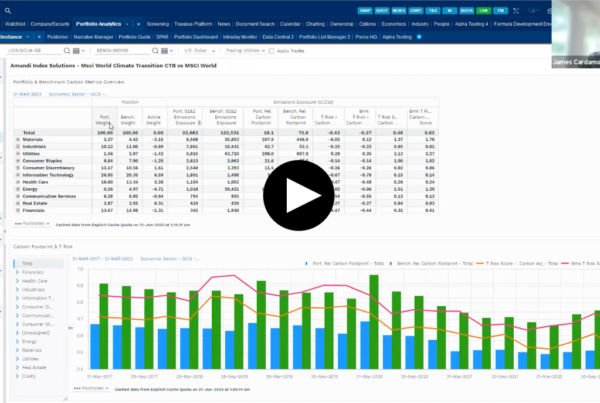Open the Narrative Manager sub-tab

93,37
